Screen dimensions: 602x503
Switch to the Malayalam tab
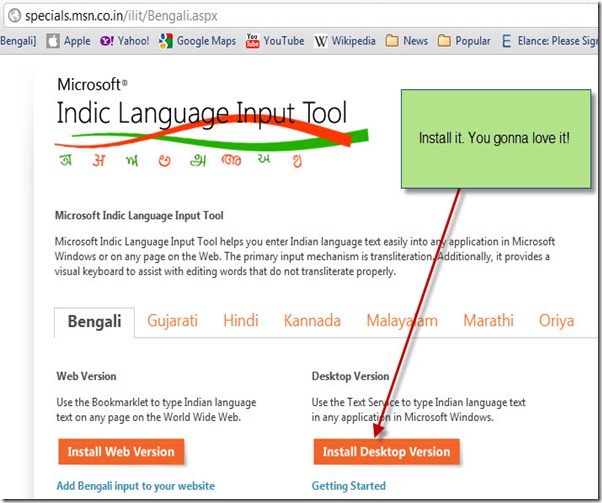pos(402,321)
